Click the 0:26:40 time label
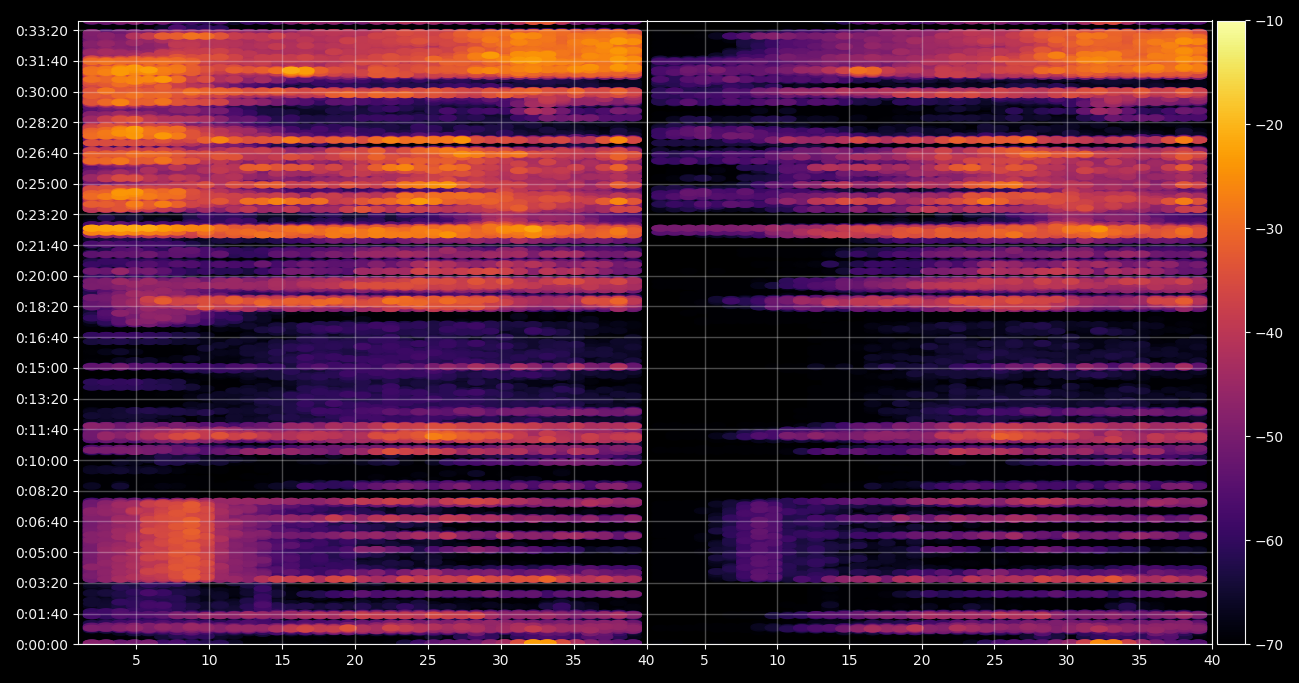This screenshot has height=683, width=1299. pos(42,154)
